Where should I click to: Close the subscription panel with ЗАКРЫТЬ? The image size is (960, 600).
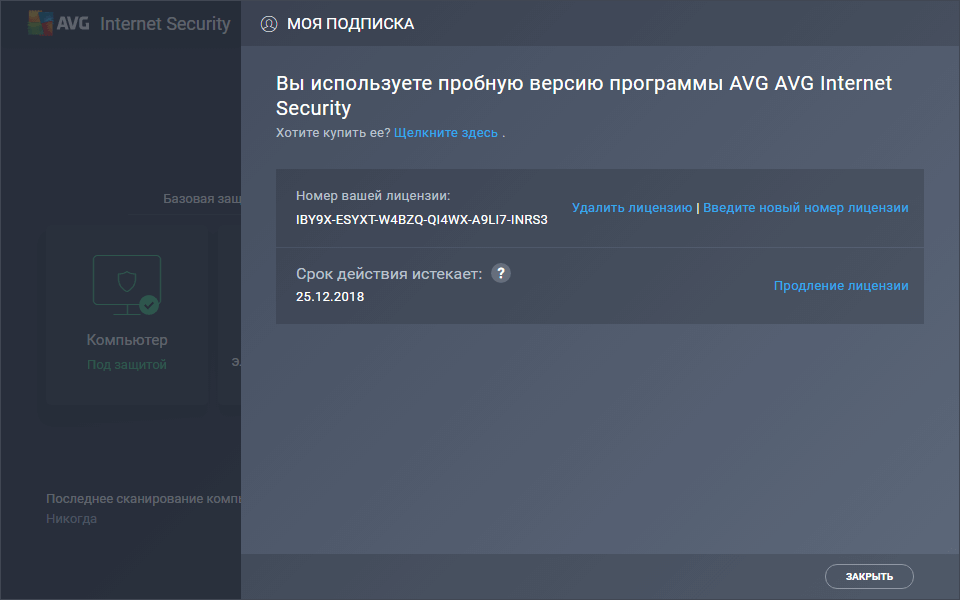coord(869,576)
